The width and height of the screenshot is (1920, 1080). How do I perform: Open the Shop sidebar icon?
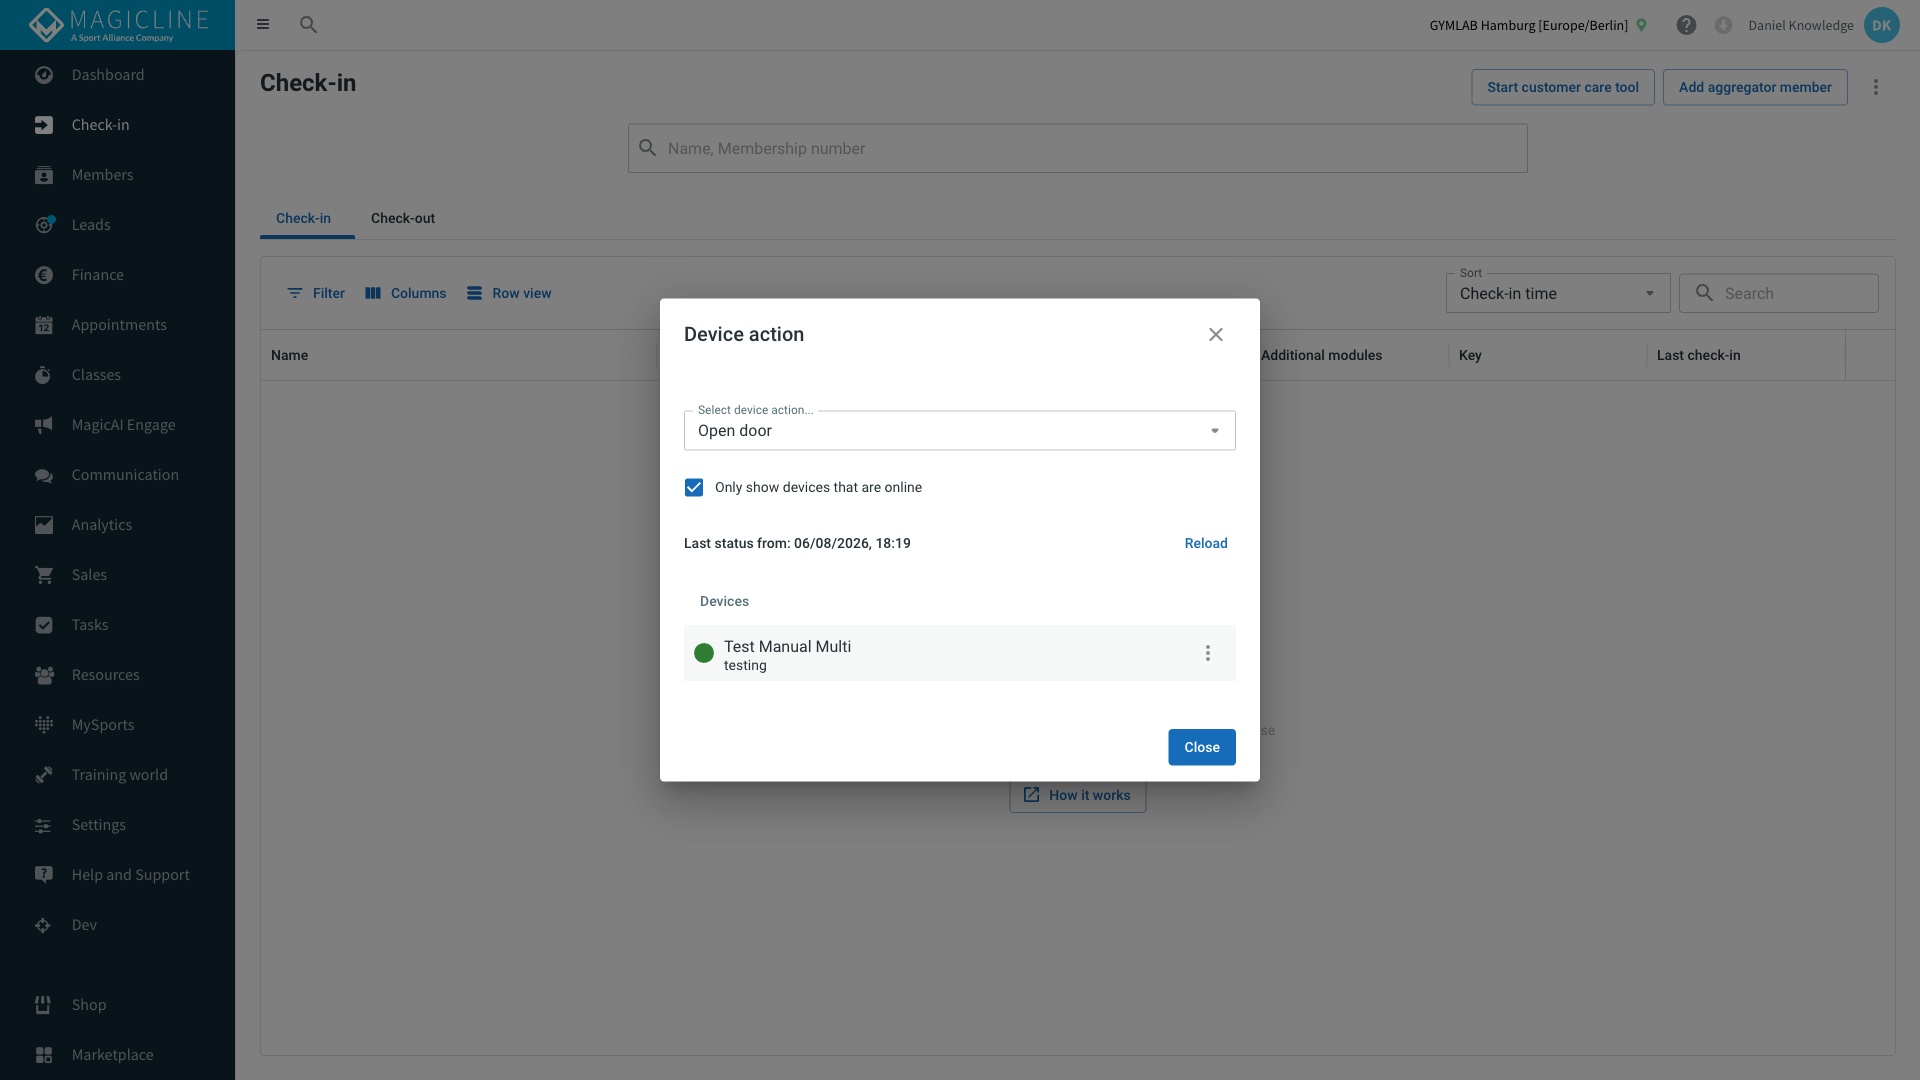click(44, 1005)
